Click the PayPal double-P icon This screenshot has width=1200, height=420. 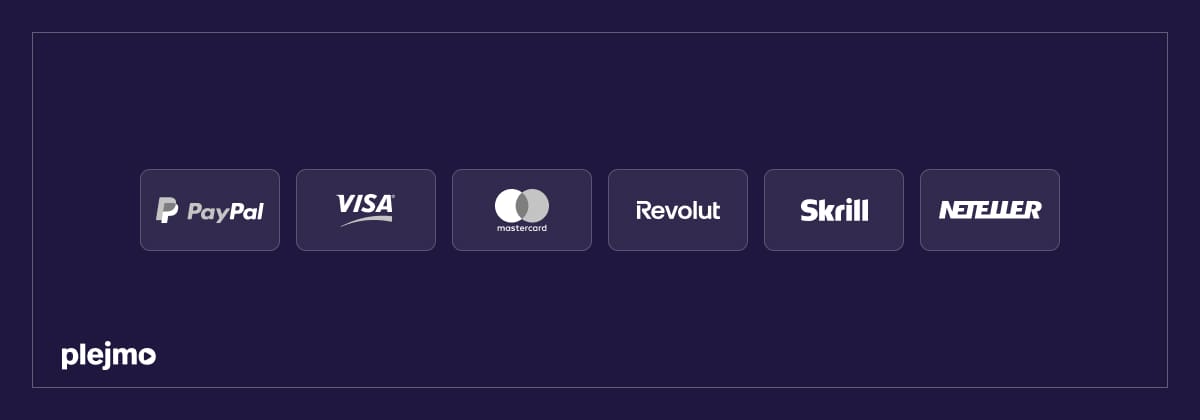167,210
